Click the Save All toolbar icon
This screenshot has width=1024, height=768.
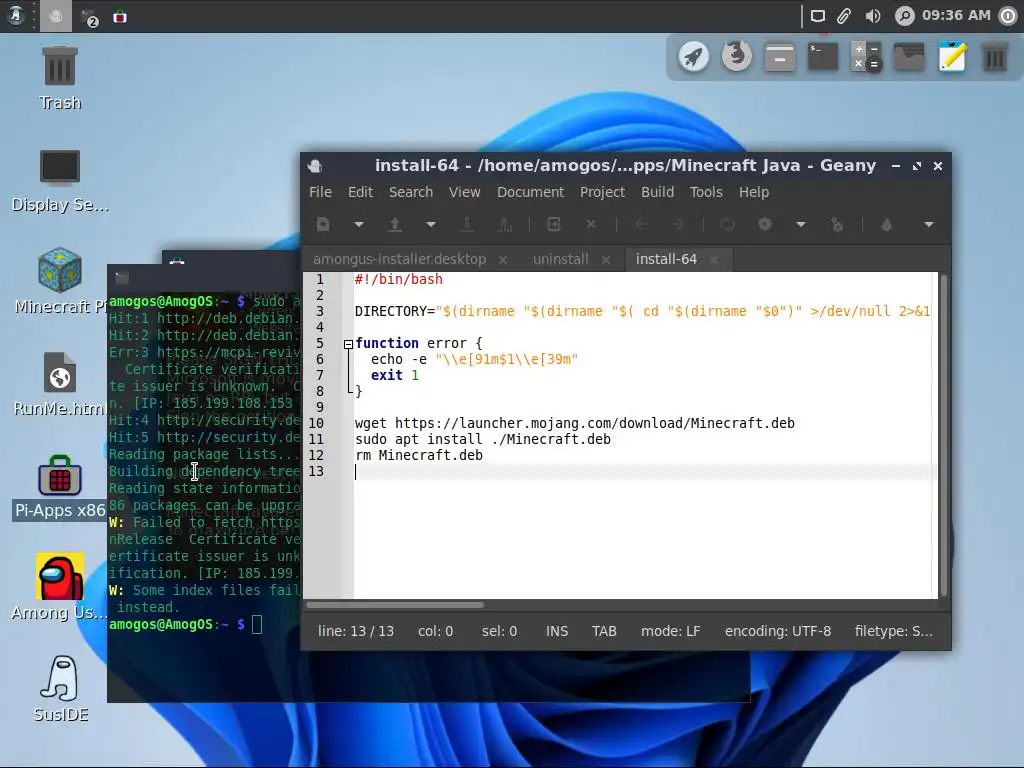point(505,225)
